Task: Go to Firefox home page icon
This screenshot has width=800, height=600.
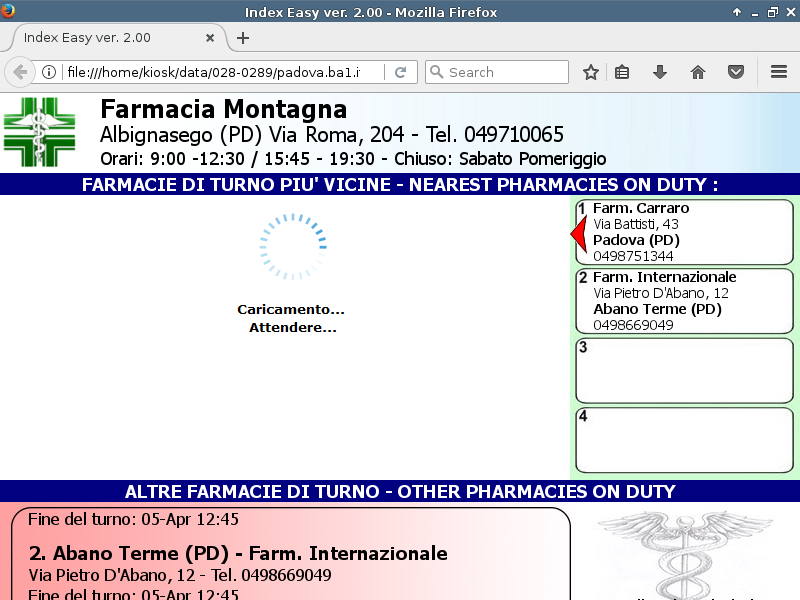Action: (x=698, y=72)
